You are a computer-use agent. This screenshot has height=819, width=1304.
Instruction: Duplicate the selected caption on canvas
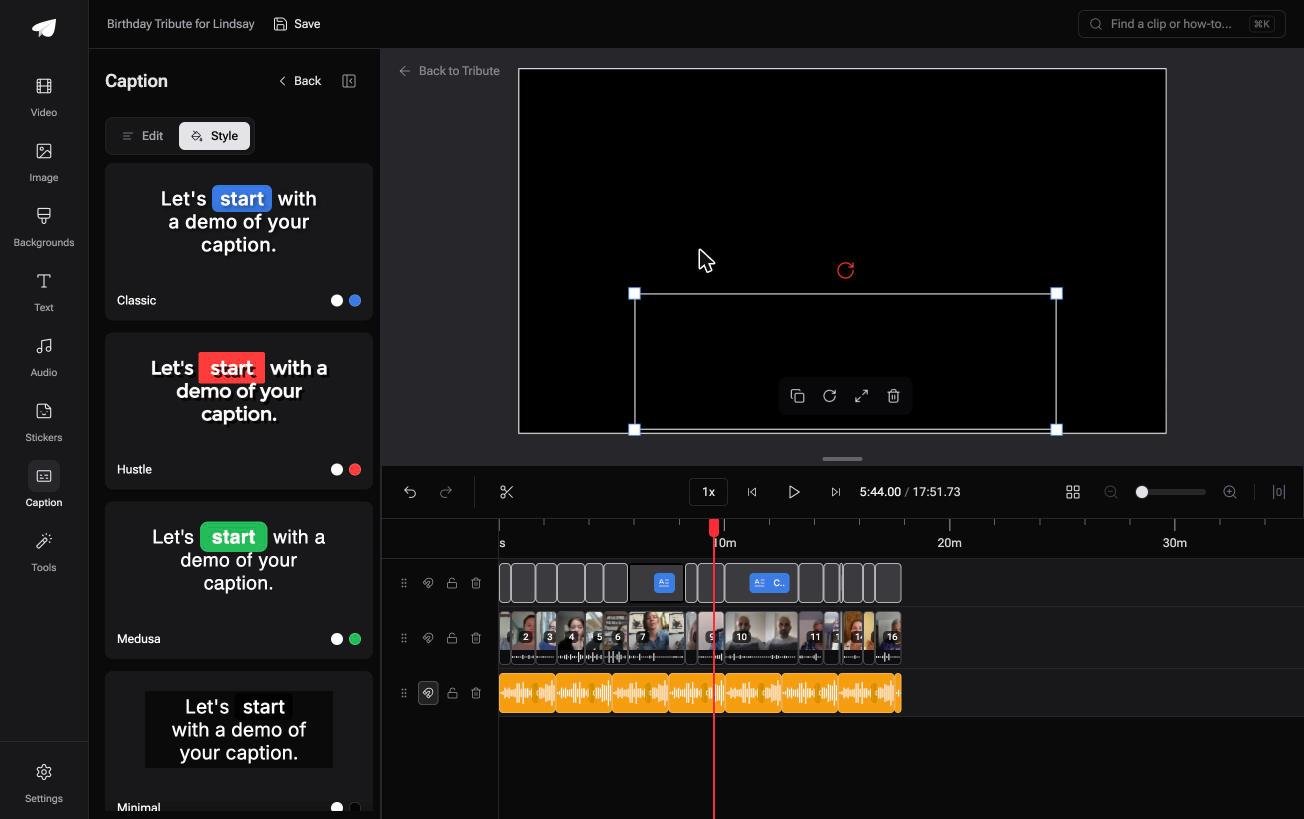797,396
